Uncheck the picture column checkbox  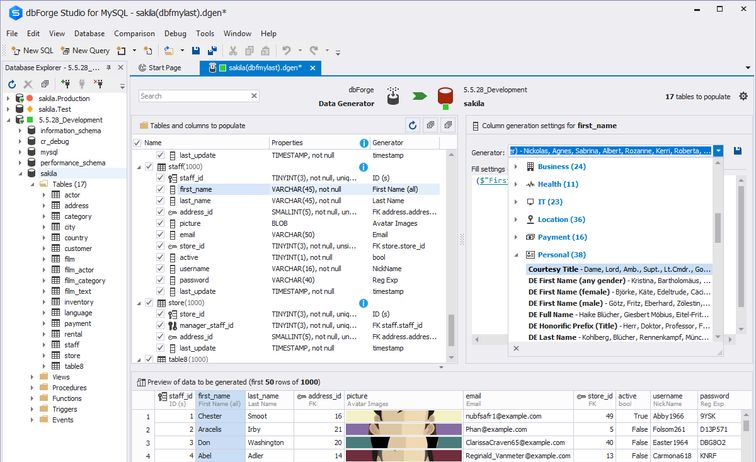click(x=160, y=223)
